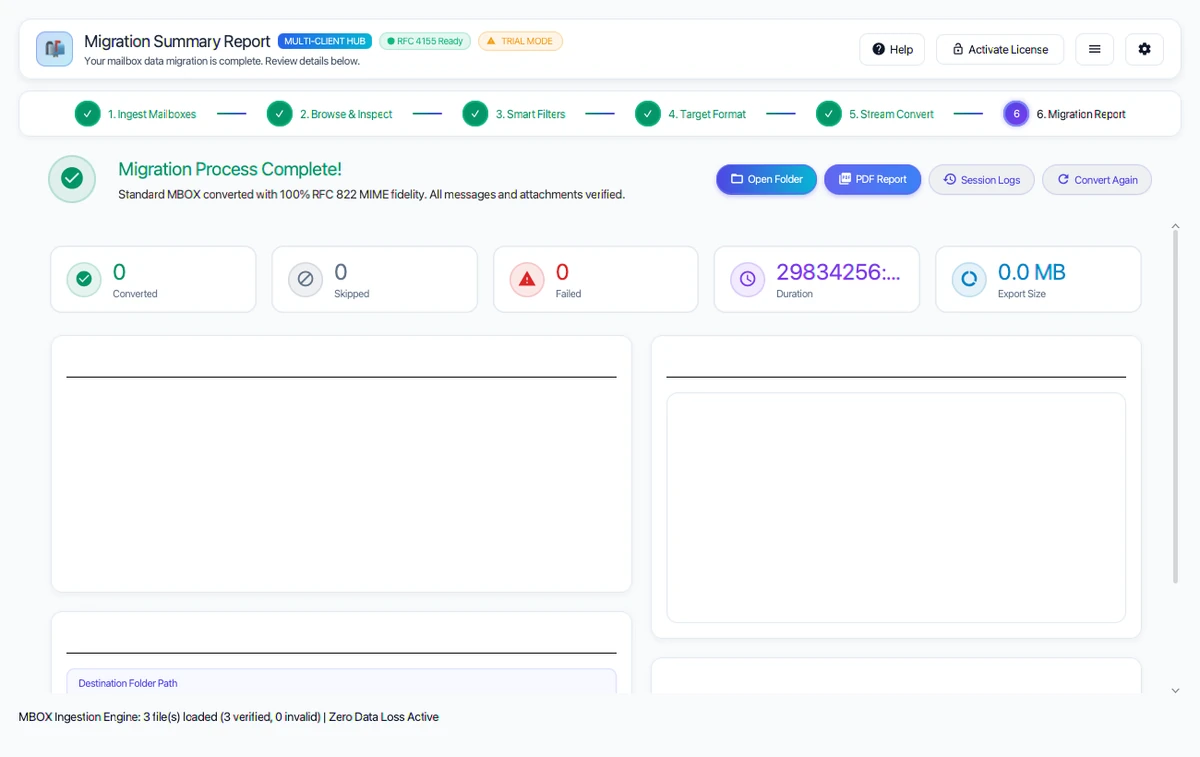The image size is (1200, 757).
Task: Click the Skipped circle-slash icon
Action: click(305, 280)
